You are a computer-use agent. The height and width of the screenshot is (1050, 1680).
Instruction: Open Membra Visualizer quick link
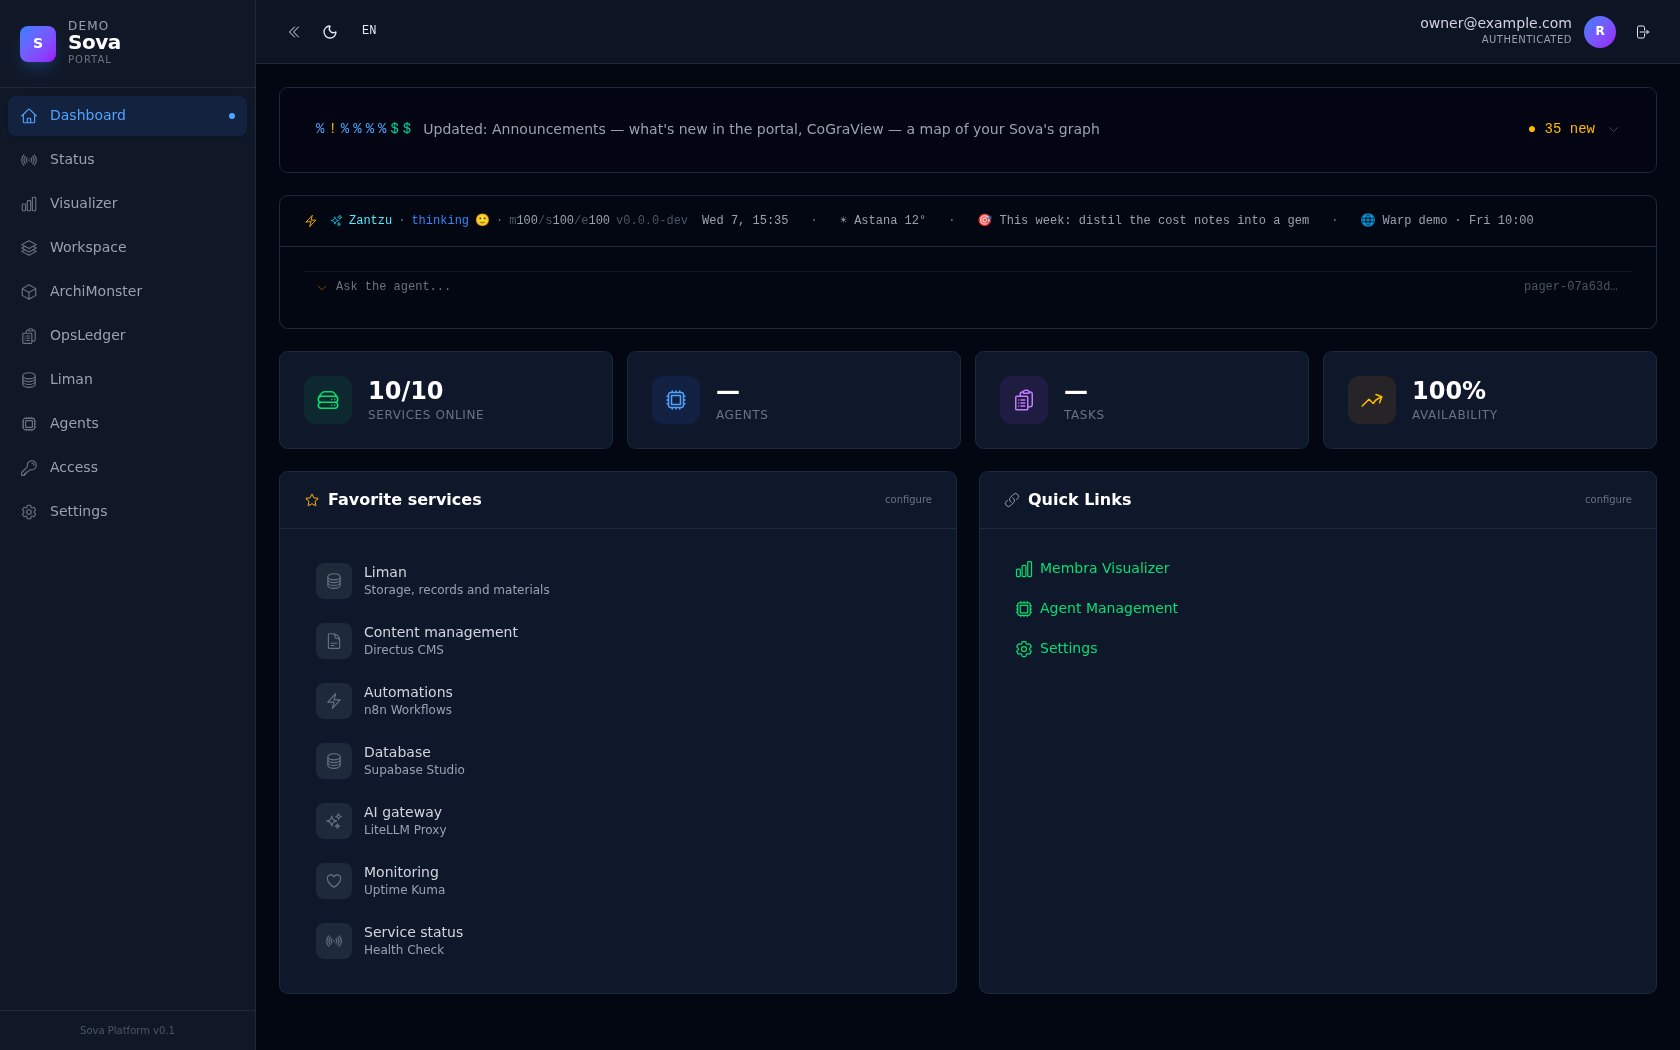coord(1092,569)
